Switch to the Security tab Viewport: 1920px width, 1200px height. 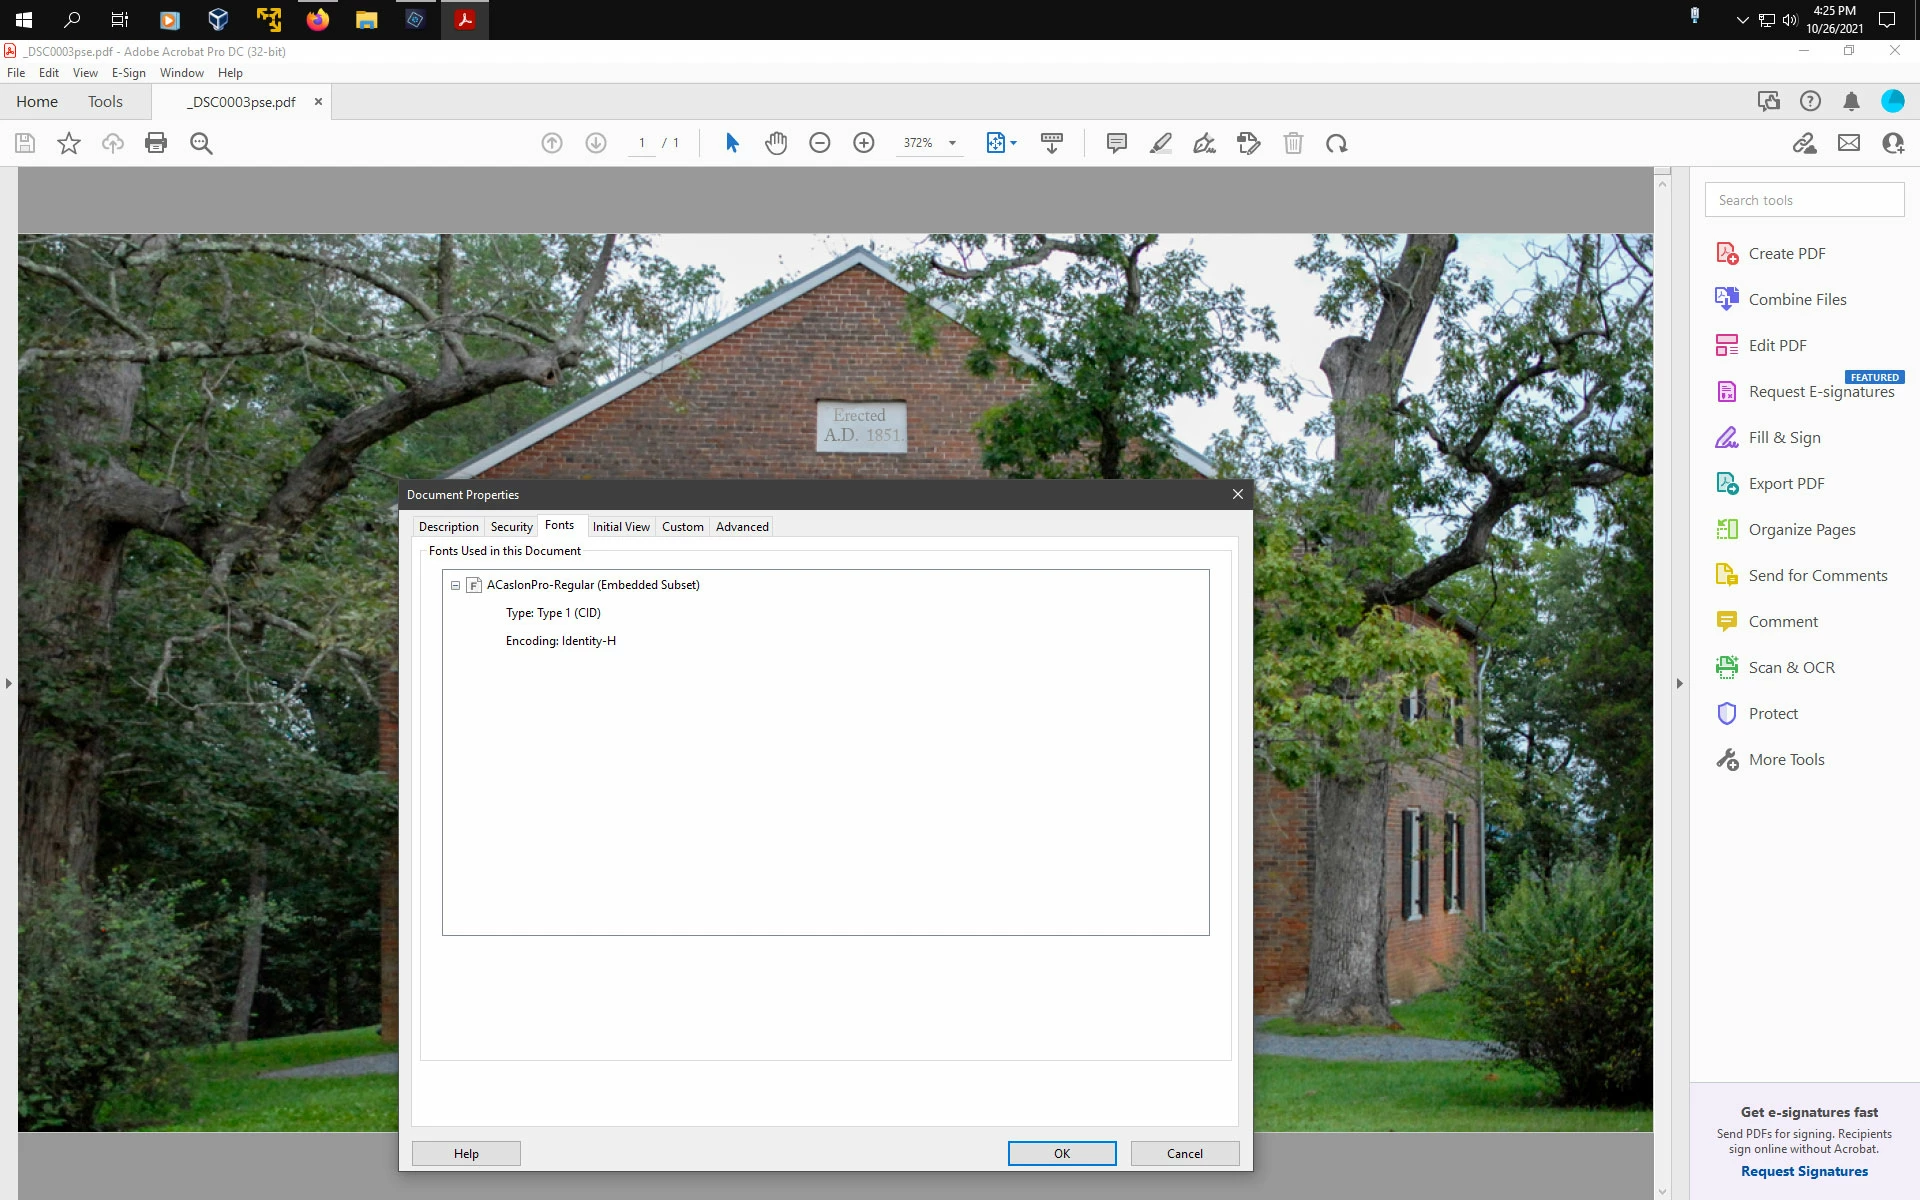point(511,527)
